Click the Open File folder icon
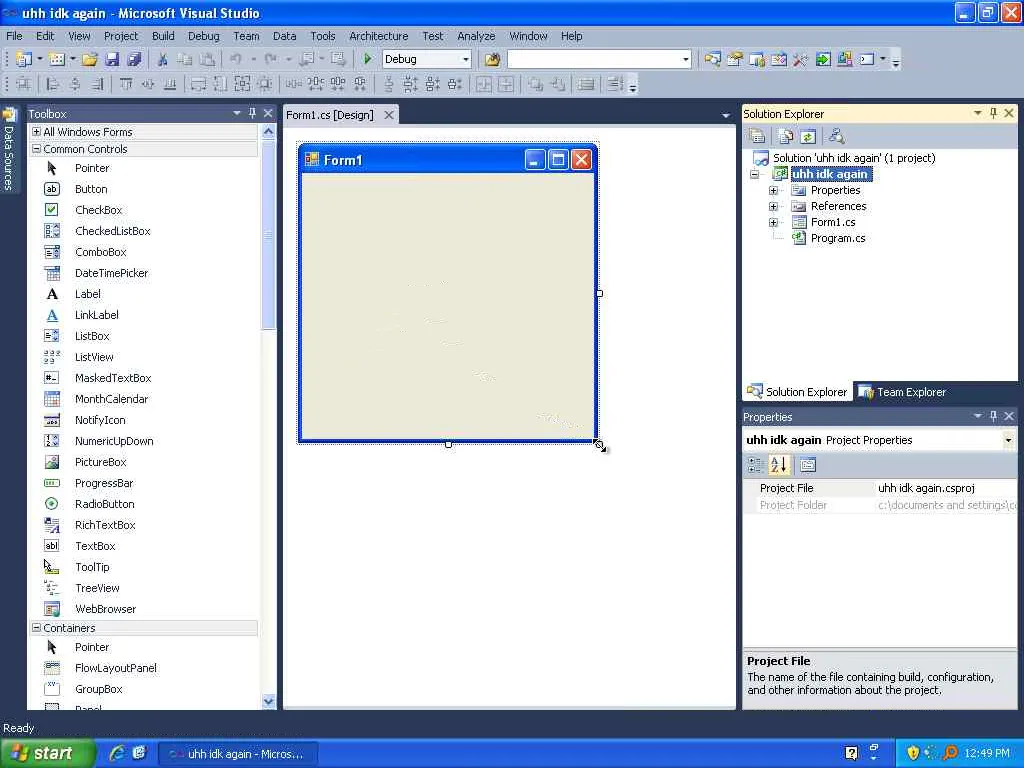1024x768 pixels. tap(89, 59)
